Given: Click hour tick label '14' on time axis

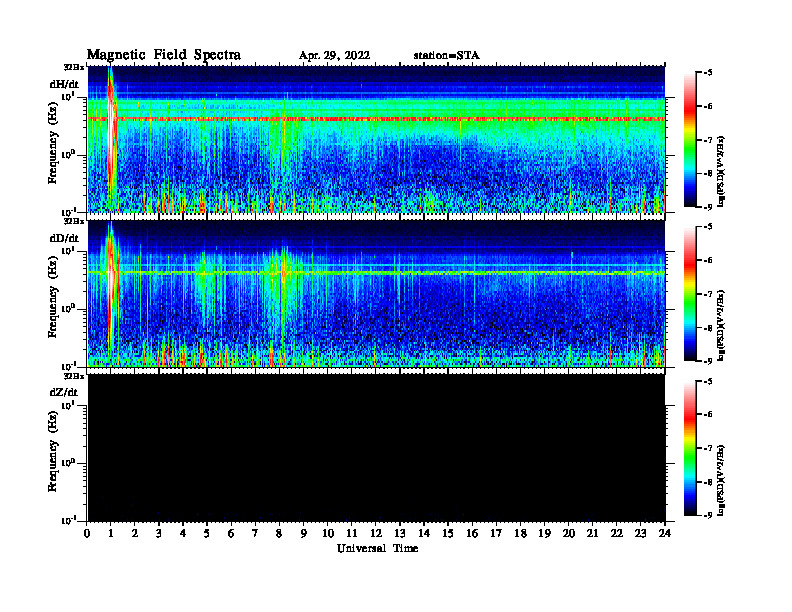Looking at the screenshot, I should [424, 534].
